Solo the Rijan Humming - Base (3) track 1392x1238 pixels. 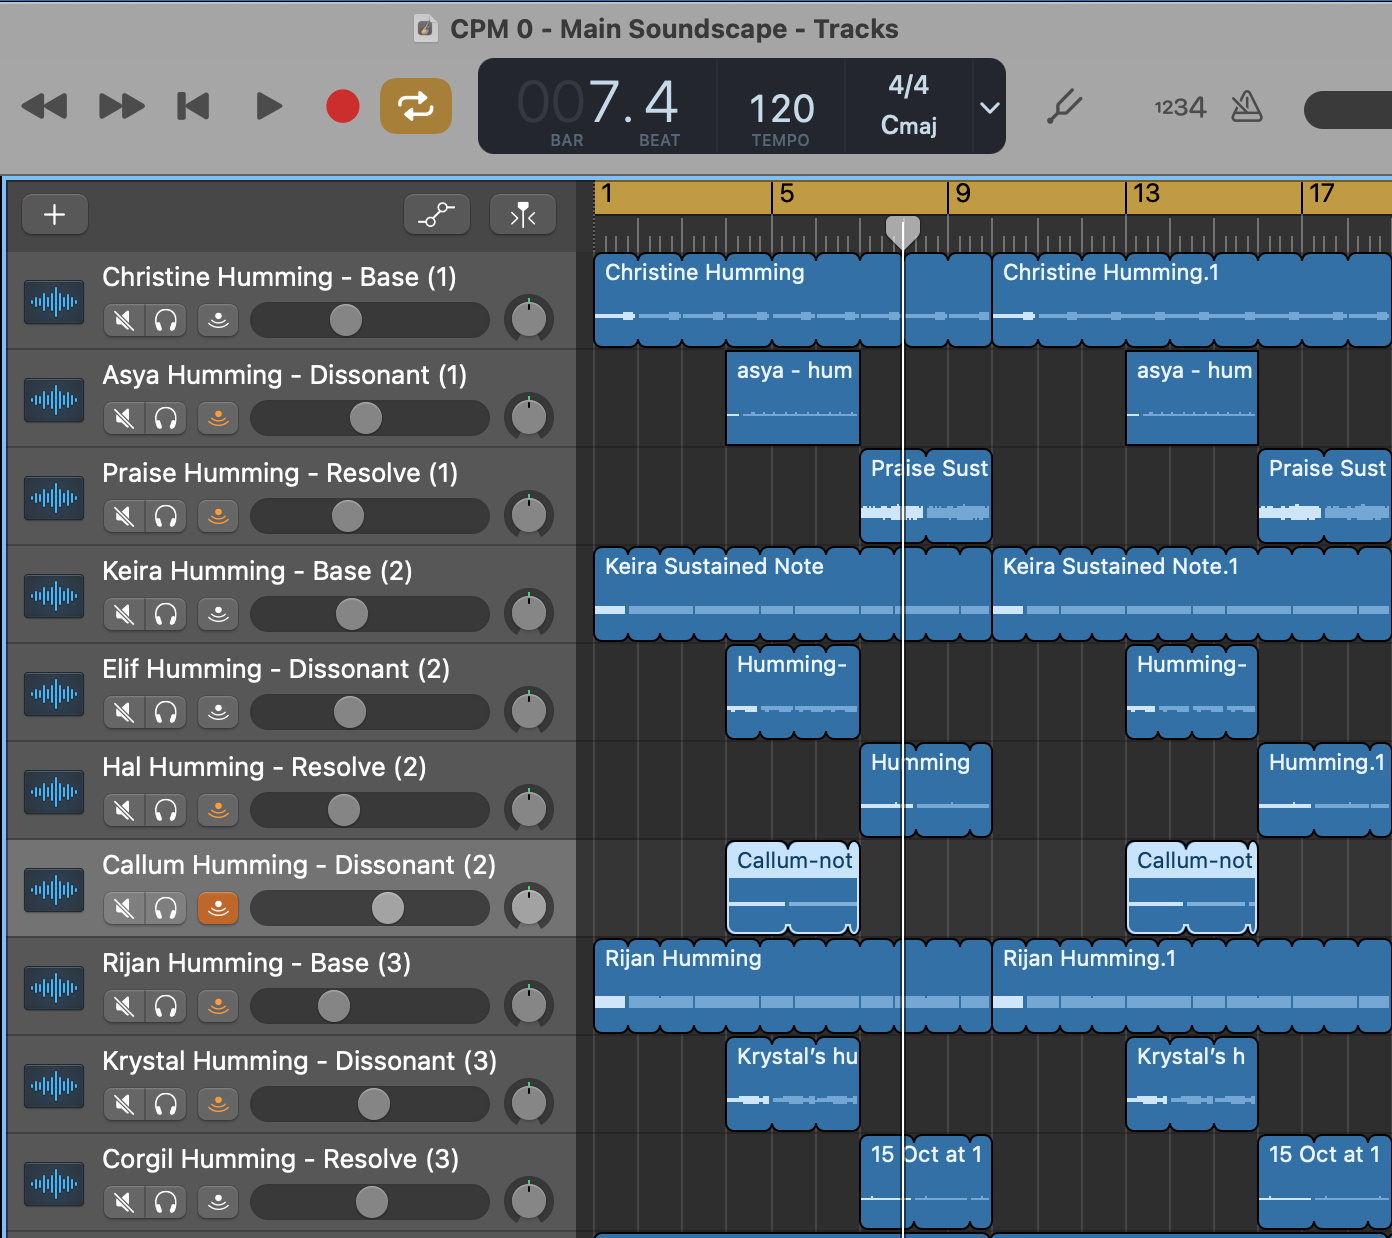(x=166, y=1006)
